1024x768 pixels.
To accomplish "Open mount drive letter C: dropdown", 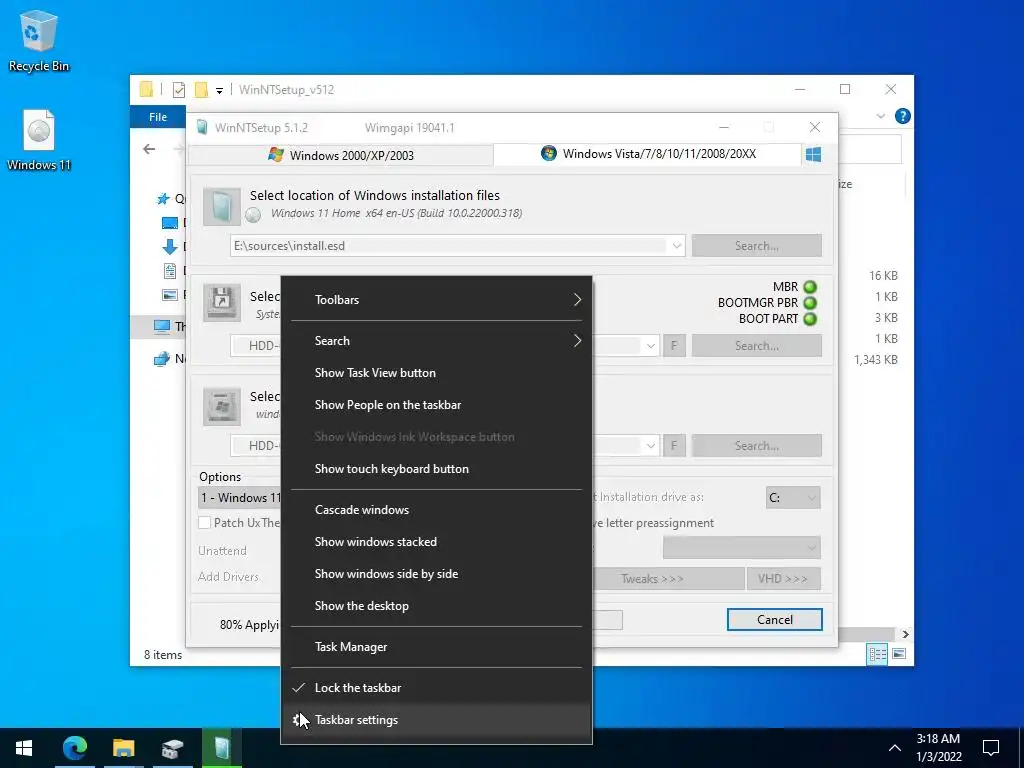I will pos(793,498).
